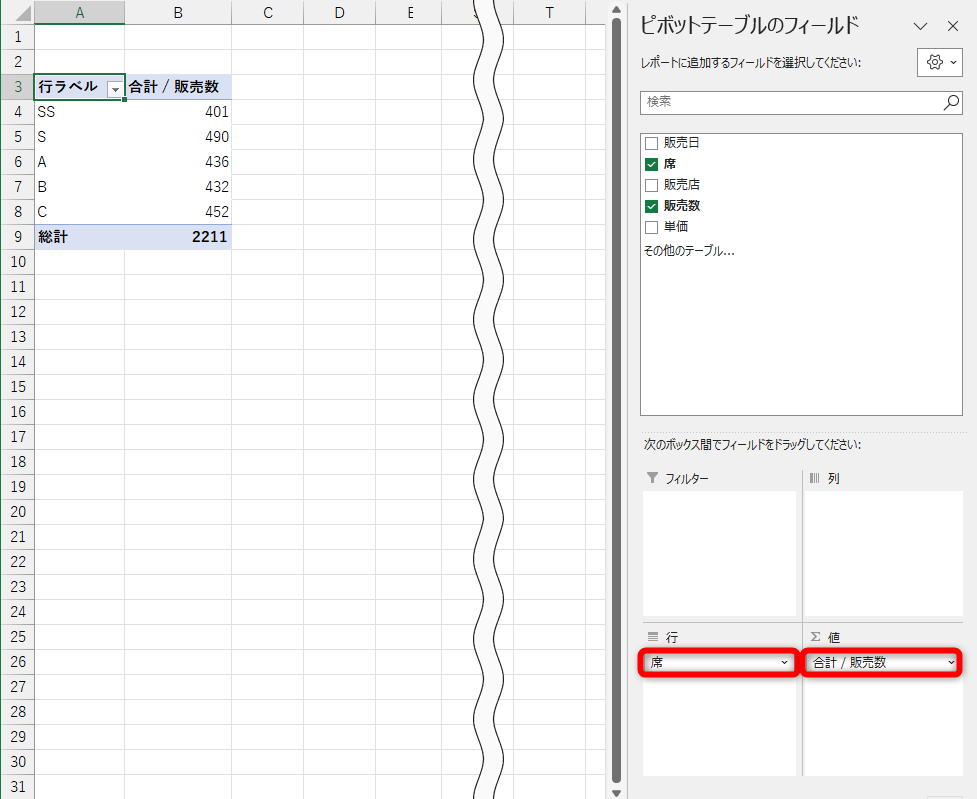Select the cell with value 401
Viewport: 977px width, 799px height.
[x=178, y=112]
